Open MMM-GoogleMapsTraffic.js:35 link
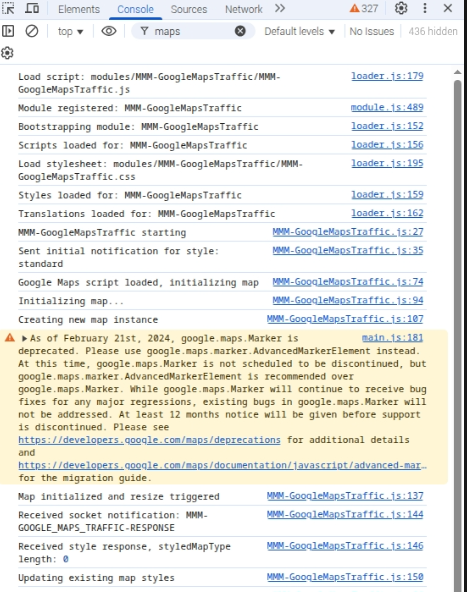The width and height of the screenshot is (467, 592). click(x=348, y=250)
